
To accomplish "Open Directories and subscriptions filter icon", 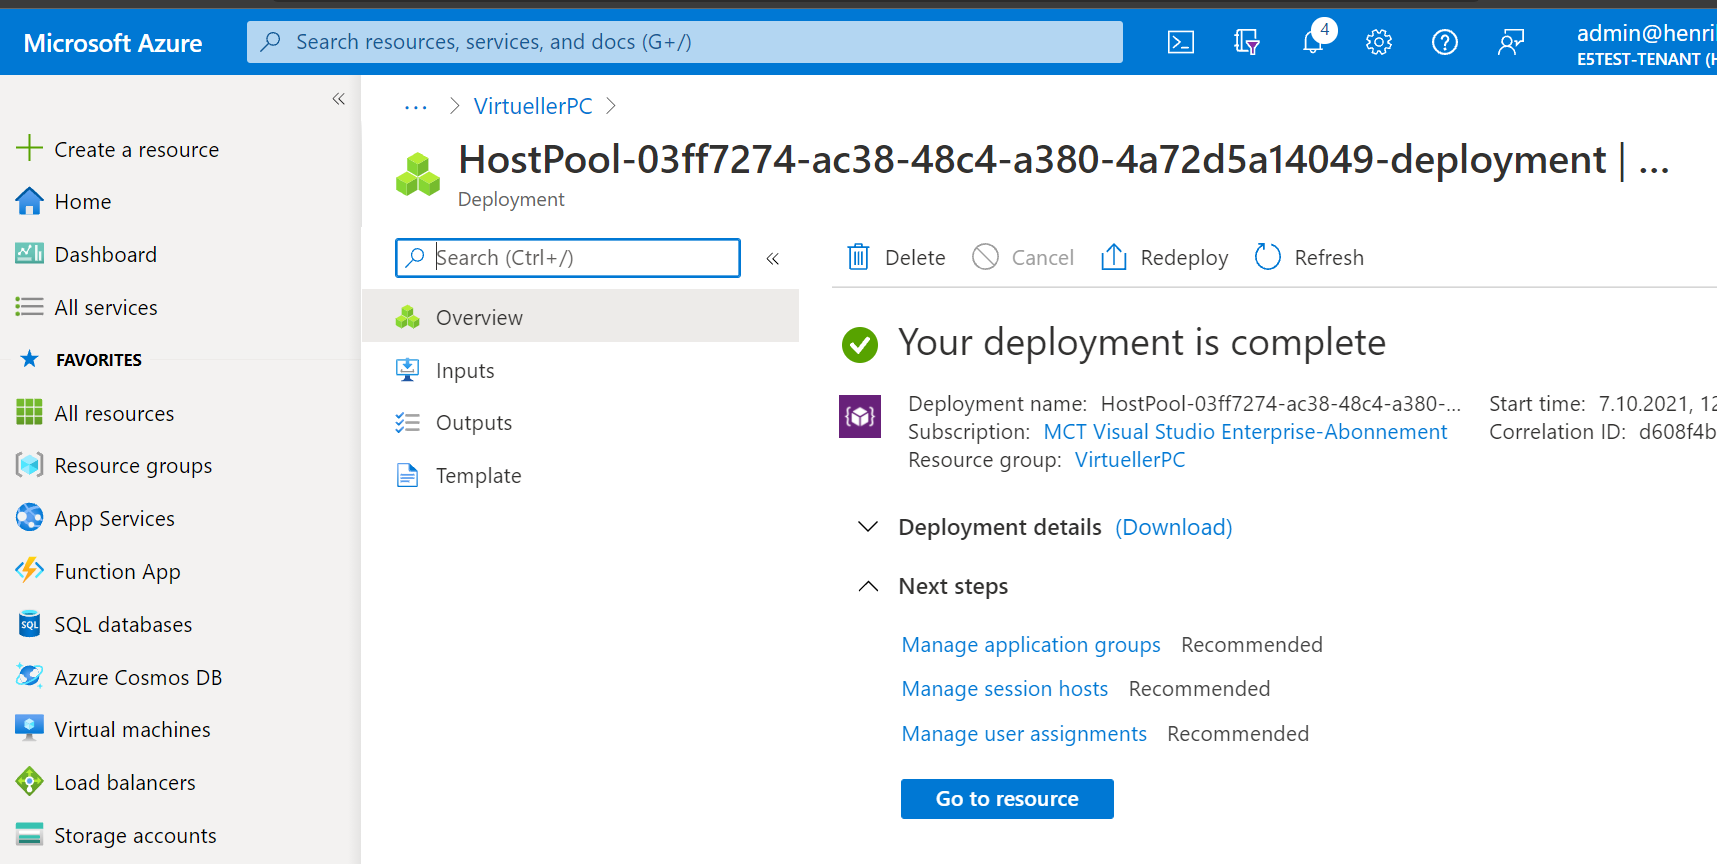I will pos(1246,42).
